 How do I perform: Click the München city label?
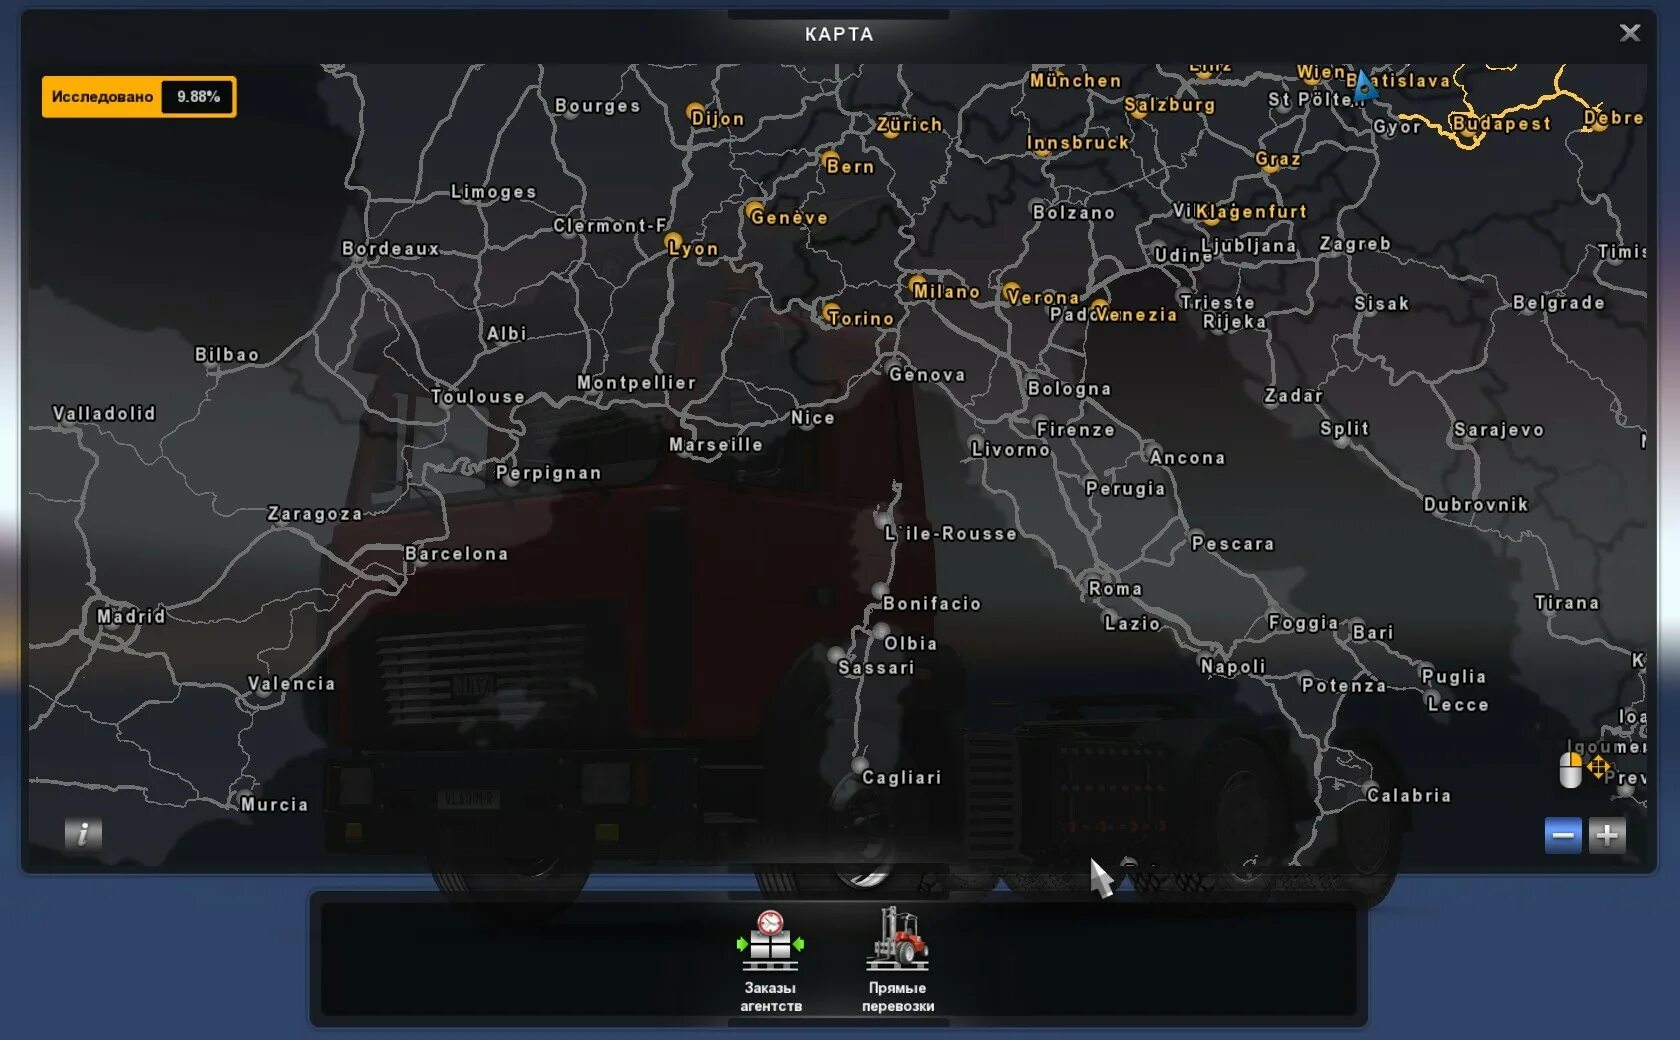(1076, 80)
